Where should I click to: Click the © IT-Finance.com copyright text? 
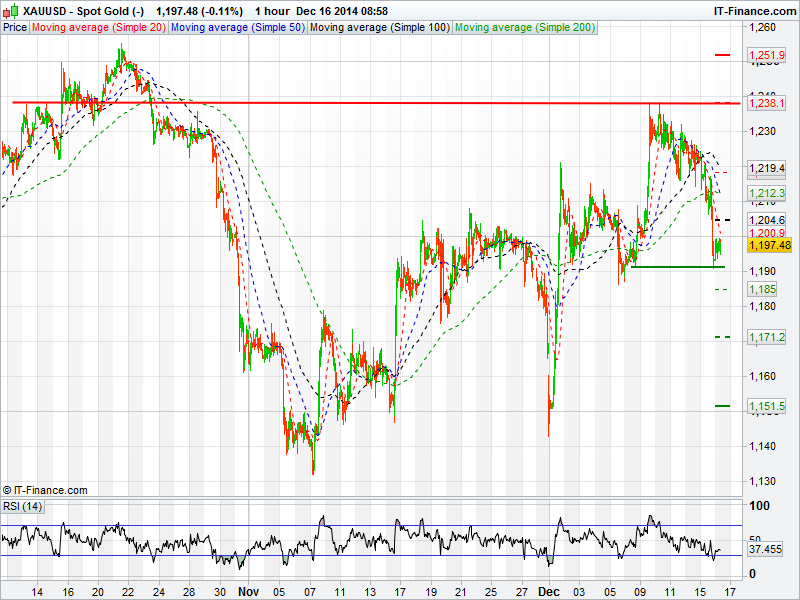pos(45,490)
